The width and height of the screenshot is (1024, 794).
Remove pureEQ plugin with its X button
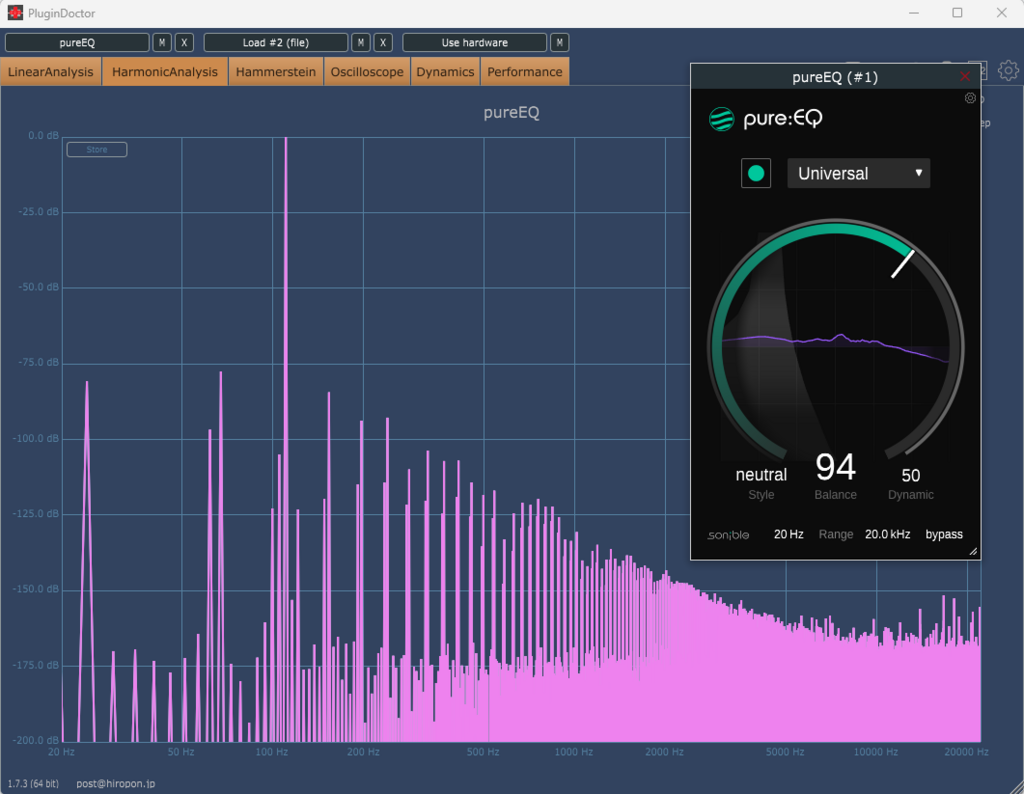(184, 42)
